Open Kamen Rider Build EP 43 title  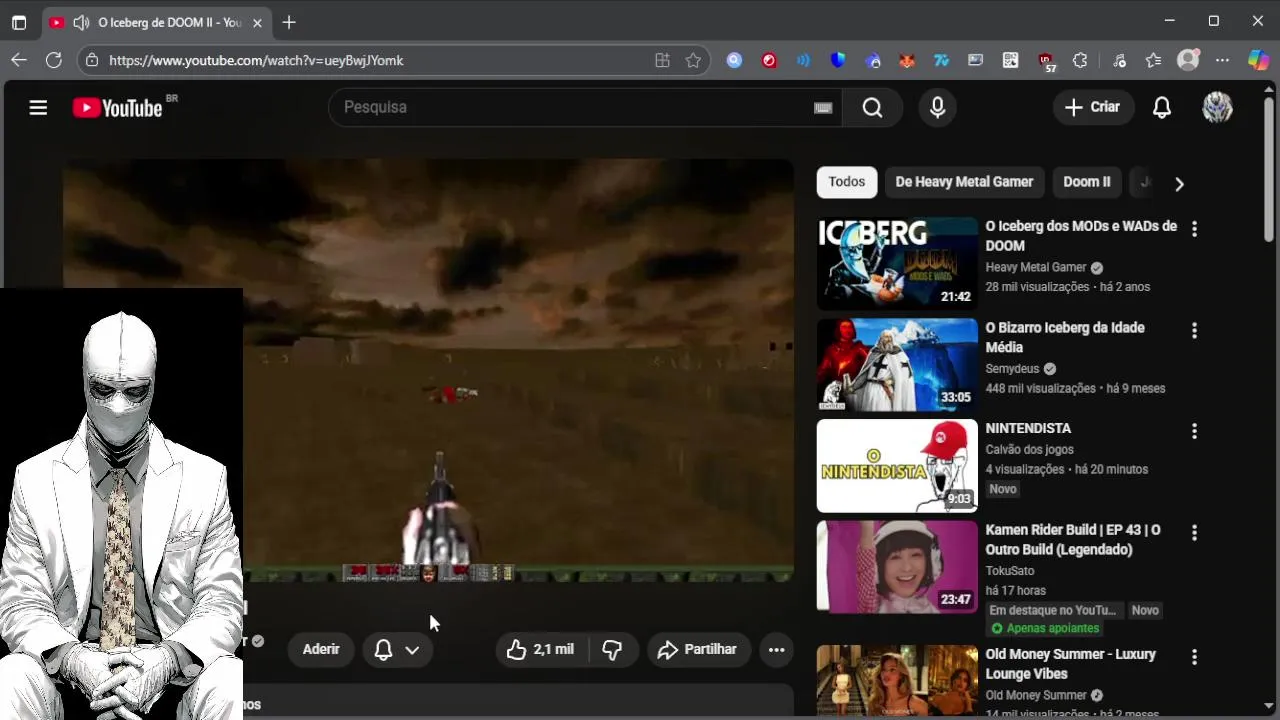coord(1073,540)
